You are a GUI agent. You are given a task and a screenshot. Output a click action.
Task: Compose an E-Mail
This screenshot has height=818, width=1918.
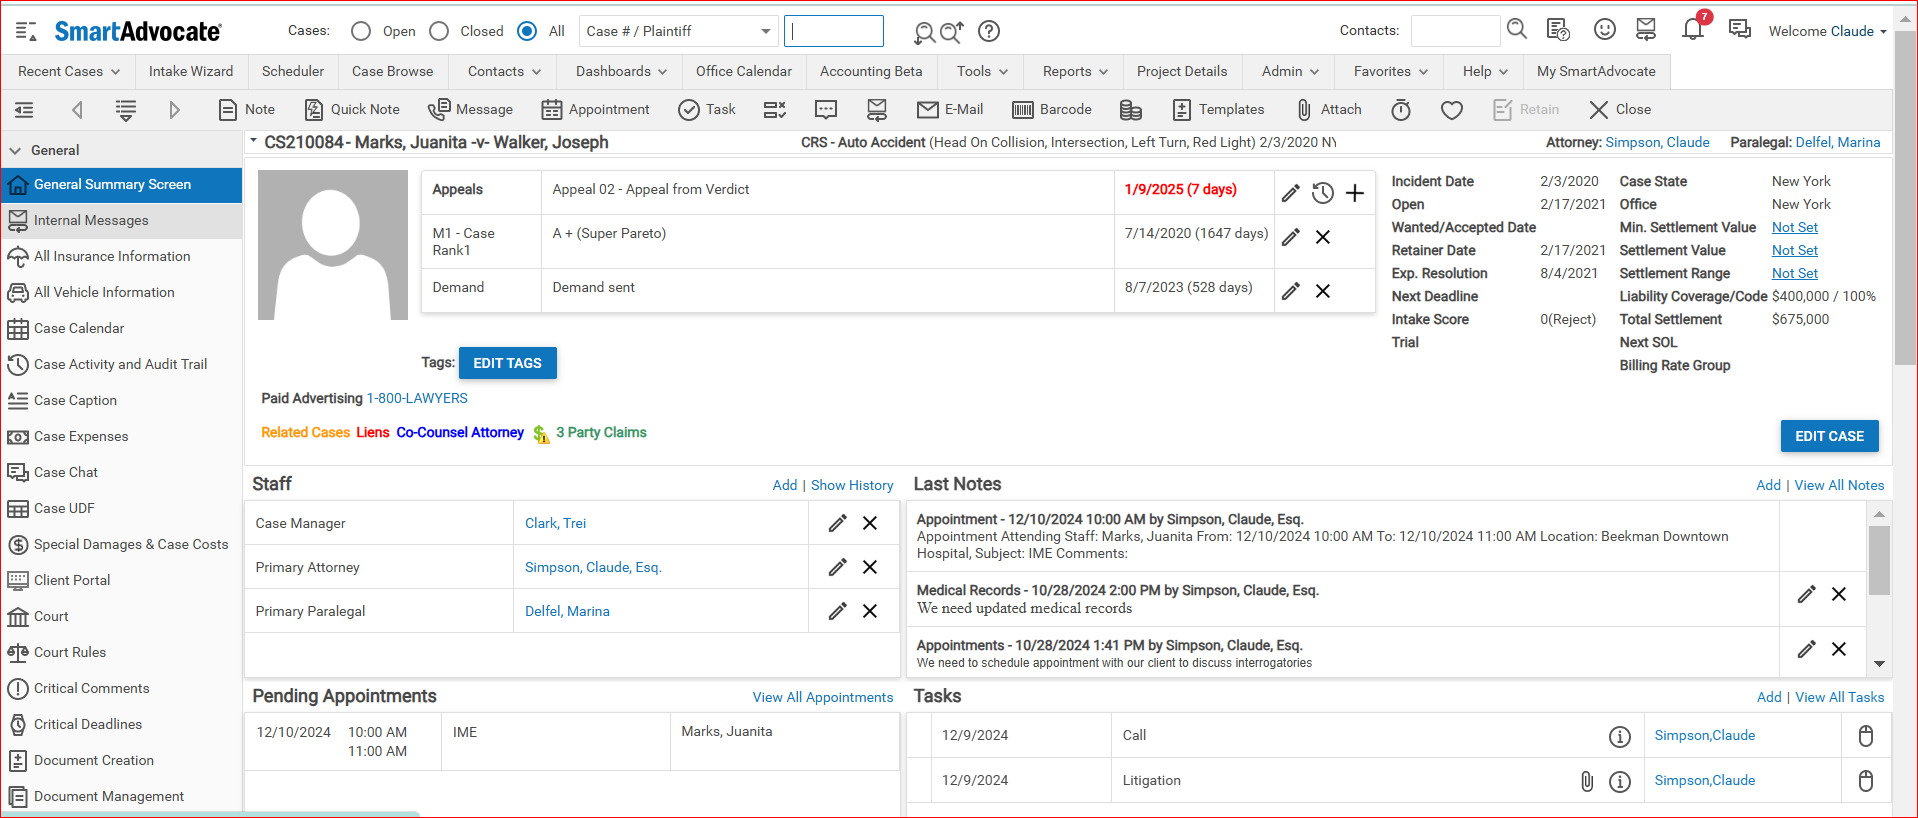click(x=950, y=110)
